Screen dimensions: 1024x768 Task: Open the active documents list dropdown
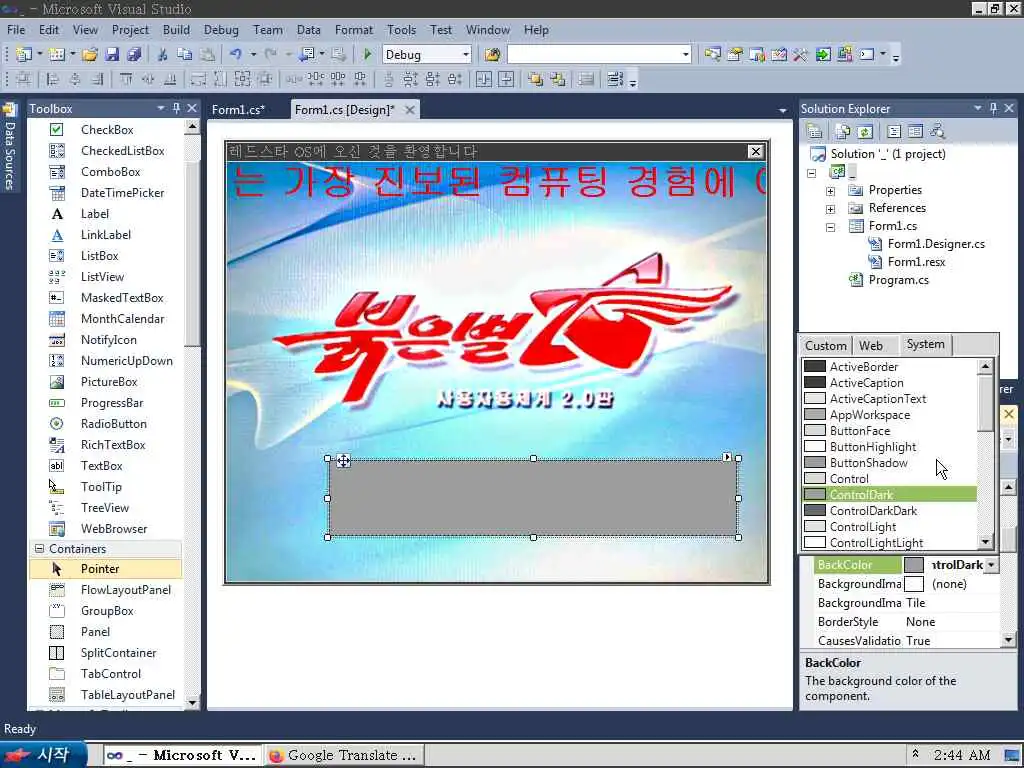click(x=782, y=110)
